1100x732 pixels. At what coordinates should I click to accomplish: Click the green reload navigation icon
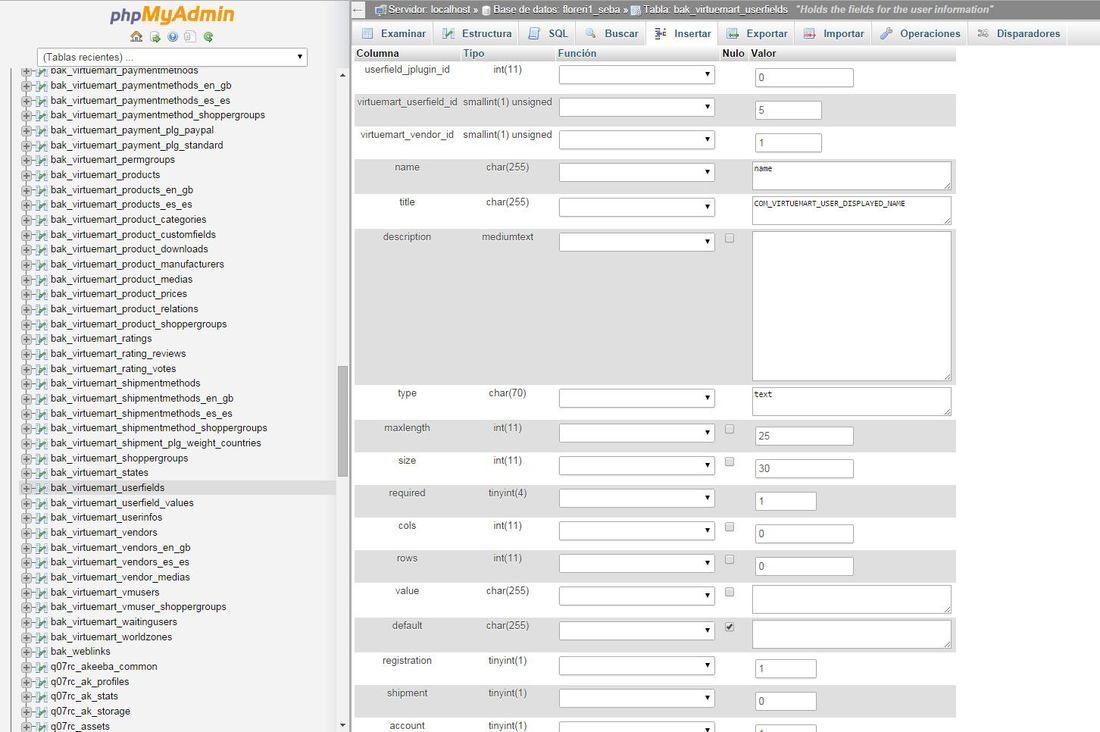(x=208, y=37)
